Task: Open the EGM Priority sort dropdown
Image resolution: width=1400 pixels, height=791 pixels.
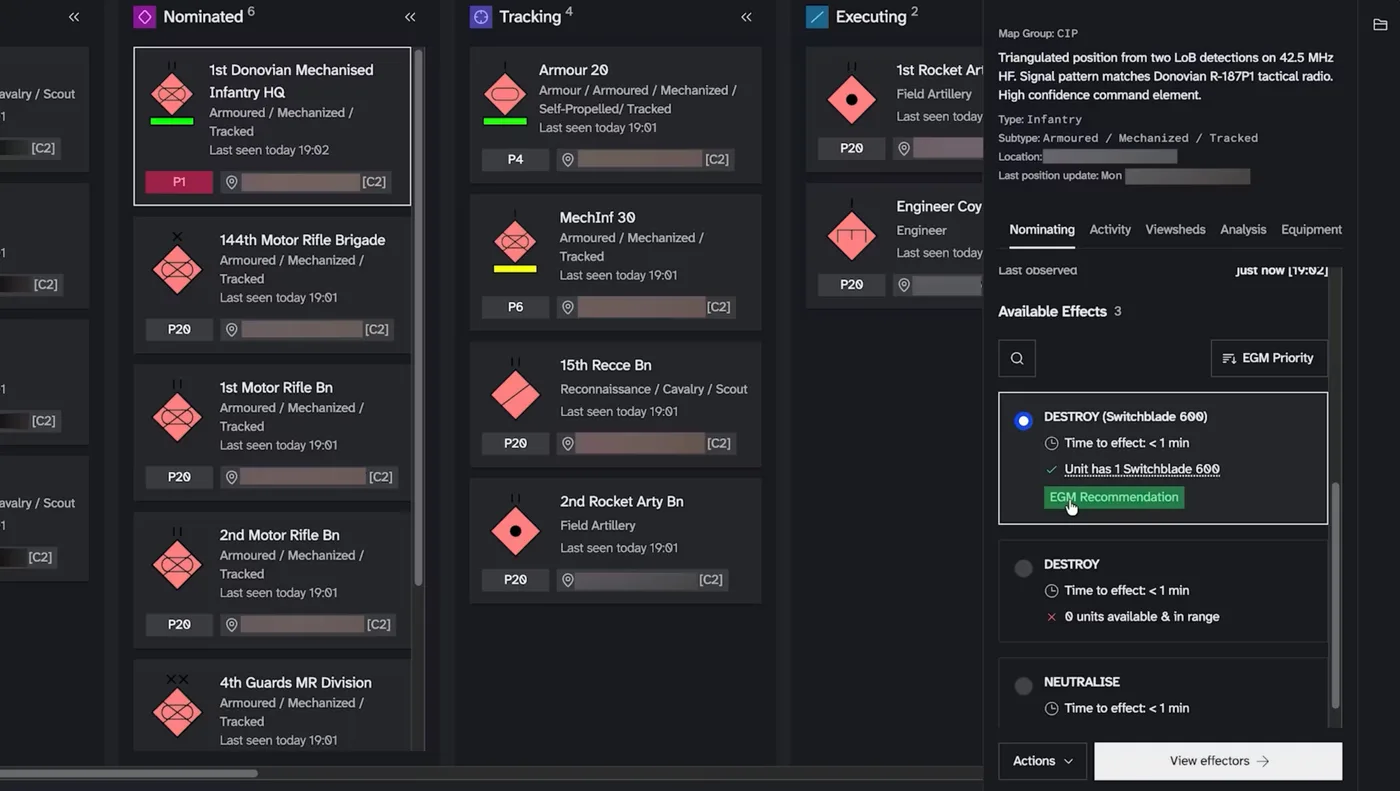Action: [1269, 358]
